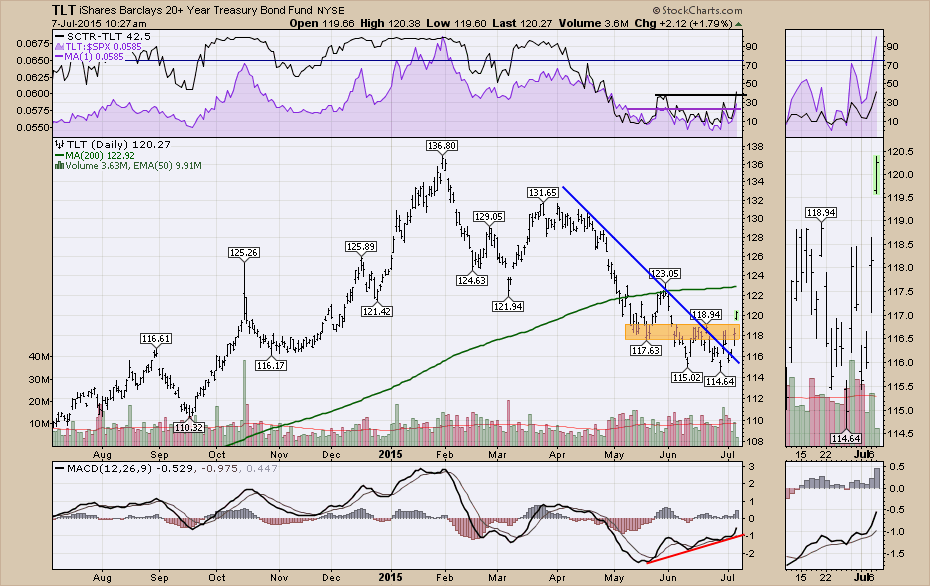The width and height of the screenshot is (930, 586).
Task: Click the 116.17 price label
Action: point(271,365)
